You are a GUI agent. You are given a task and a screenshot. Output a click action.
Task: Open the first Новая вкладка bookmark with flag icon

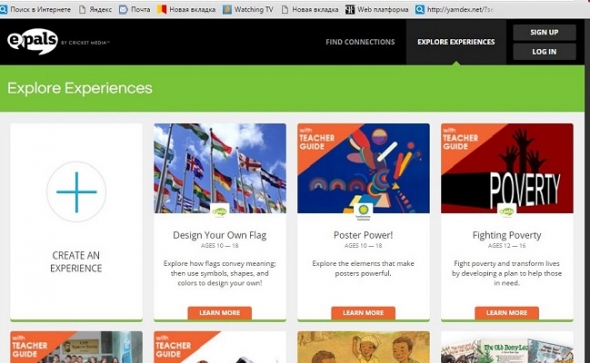tap(187, 9)
